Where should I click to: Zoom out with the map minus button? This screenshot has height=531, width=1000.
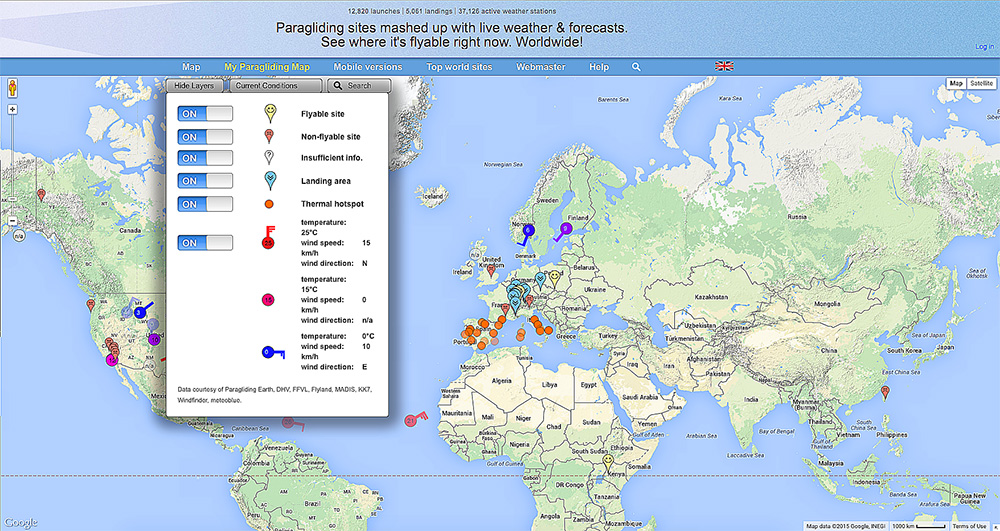[12, 221]
